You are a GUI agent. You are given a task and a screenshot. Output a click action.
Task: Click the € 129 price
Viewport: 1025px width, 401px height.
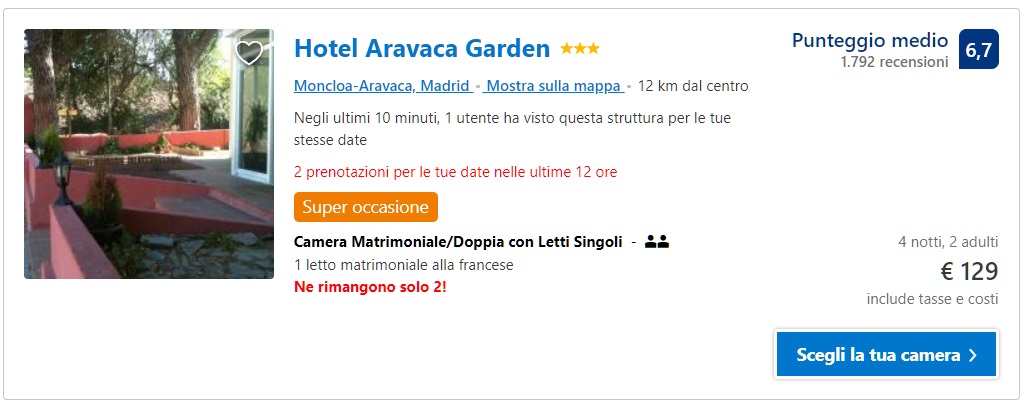point(969,271)
